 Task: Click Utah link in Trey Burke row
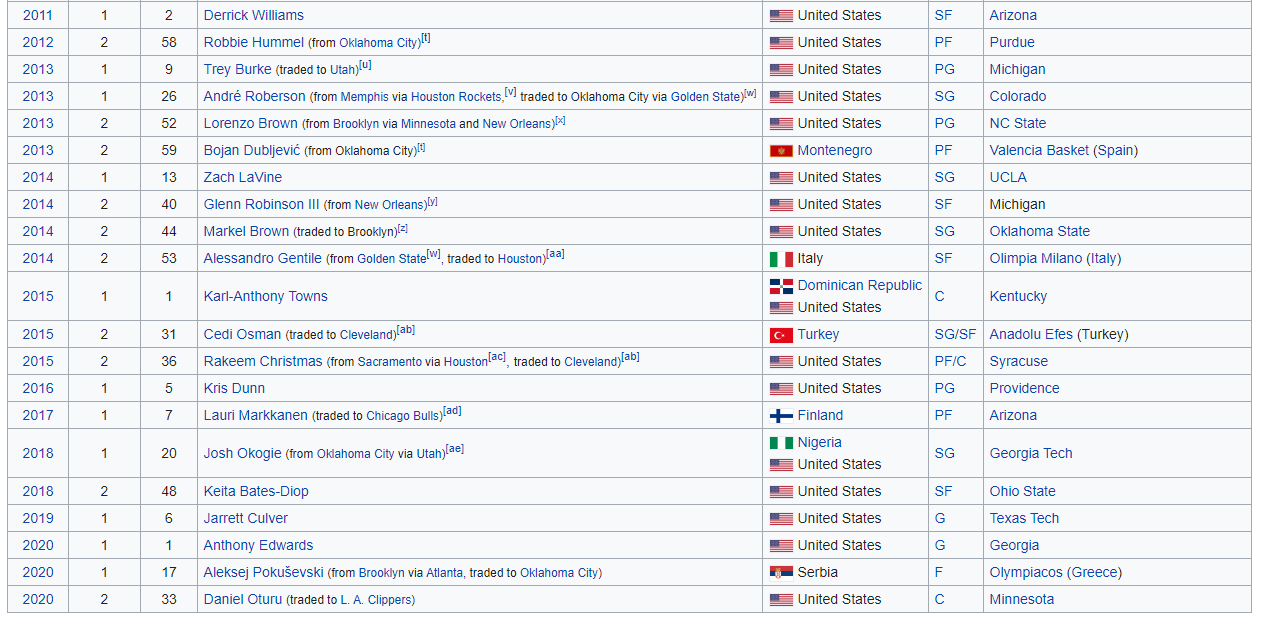tap(343, 70)
